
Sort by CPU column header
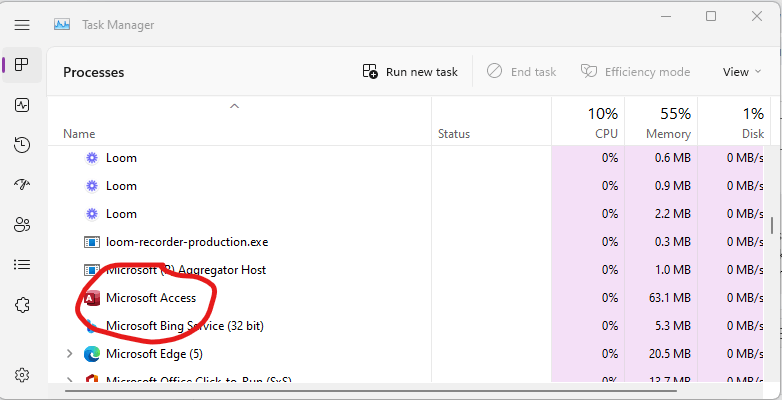click(588, 121)
